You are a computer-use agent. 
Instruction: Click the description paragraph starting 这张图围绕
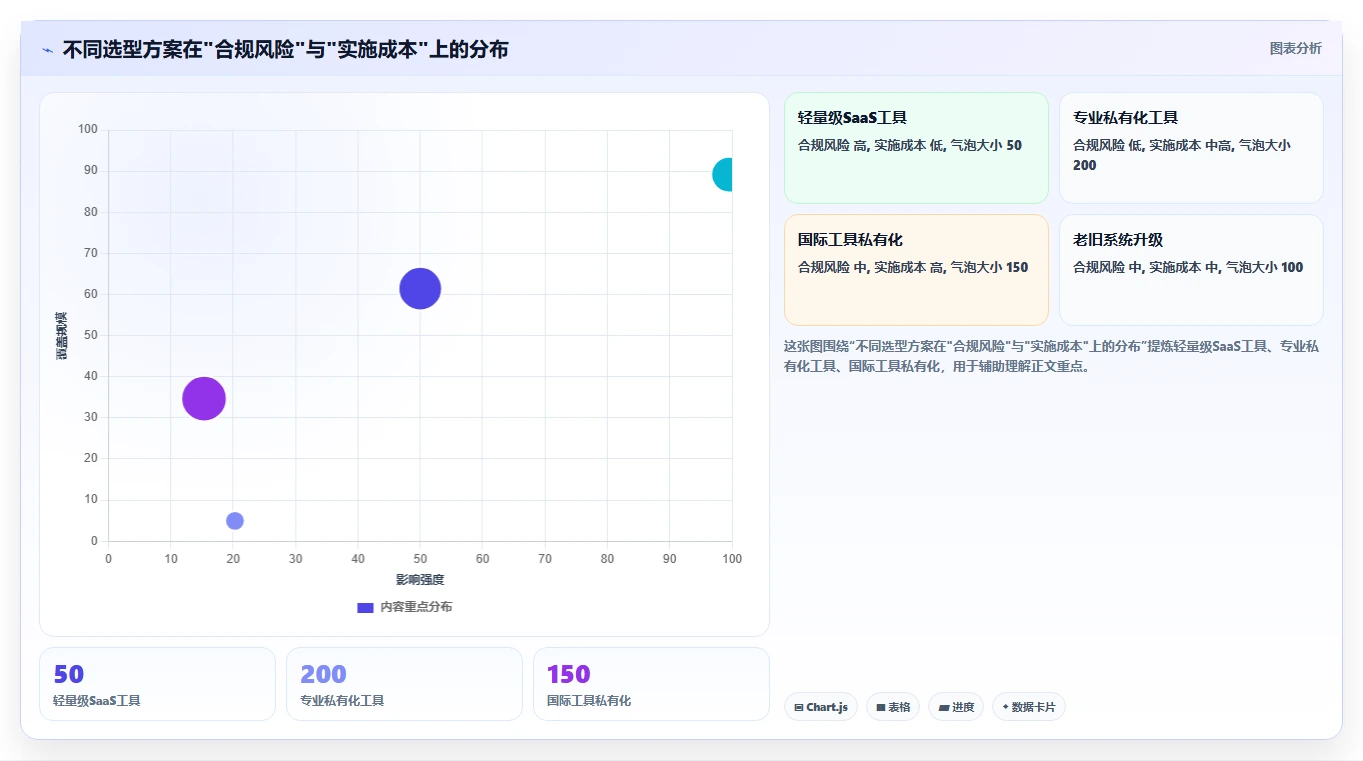coord(1053,356)
